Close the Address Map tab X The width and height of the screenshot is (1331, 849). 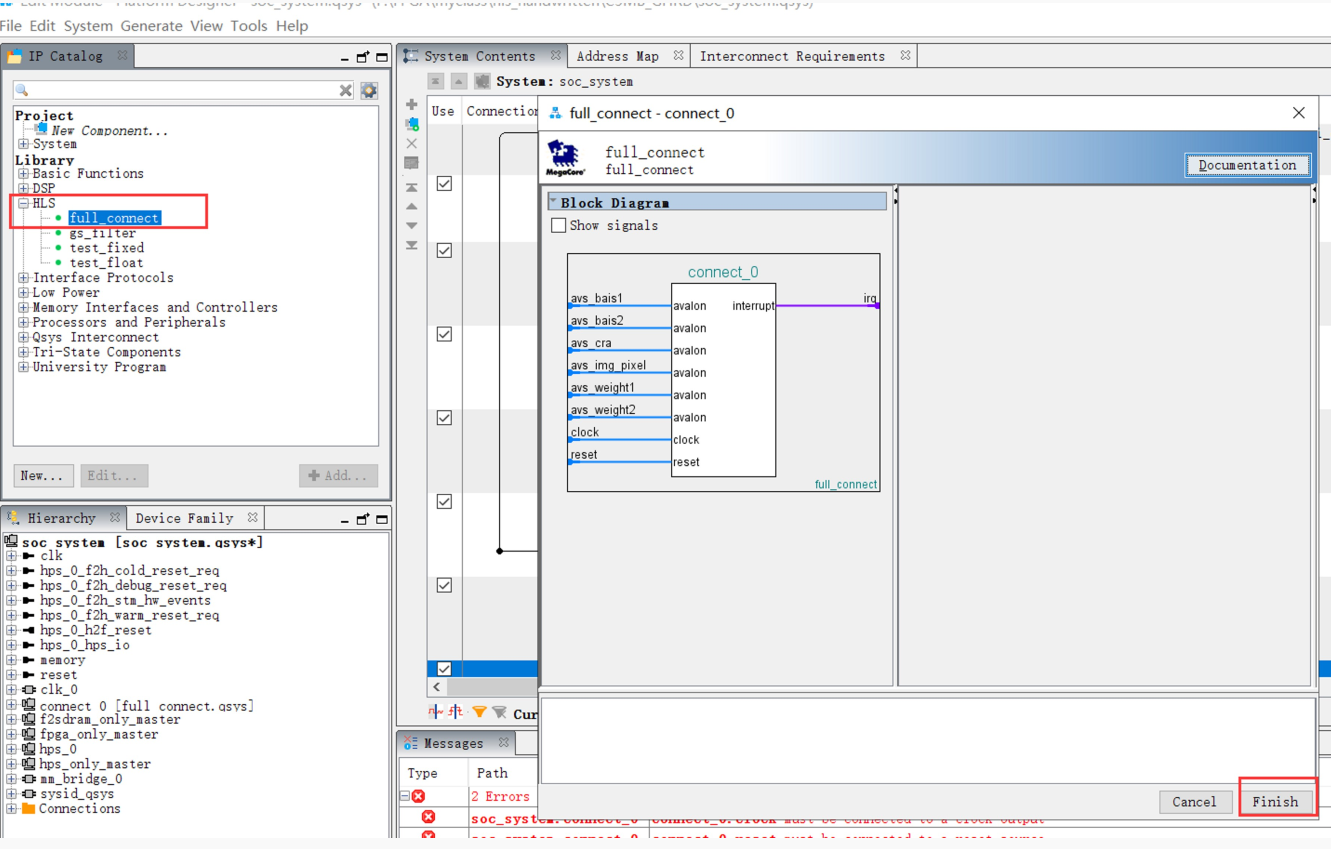tap(678, 56)
